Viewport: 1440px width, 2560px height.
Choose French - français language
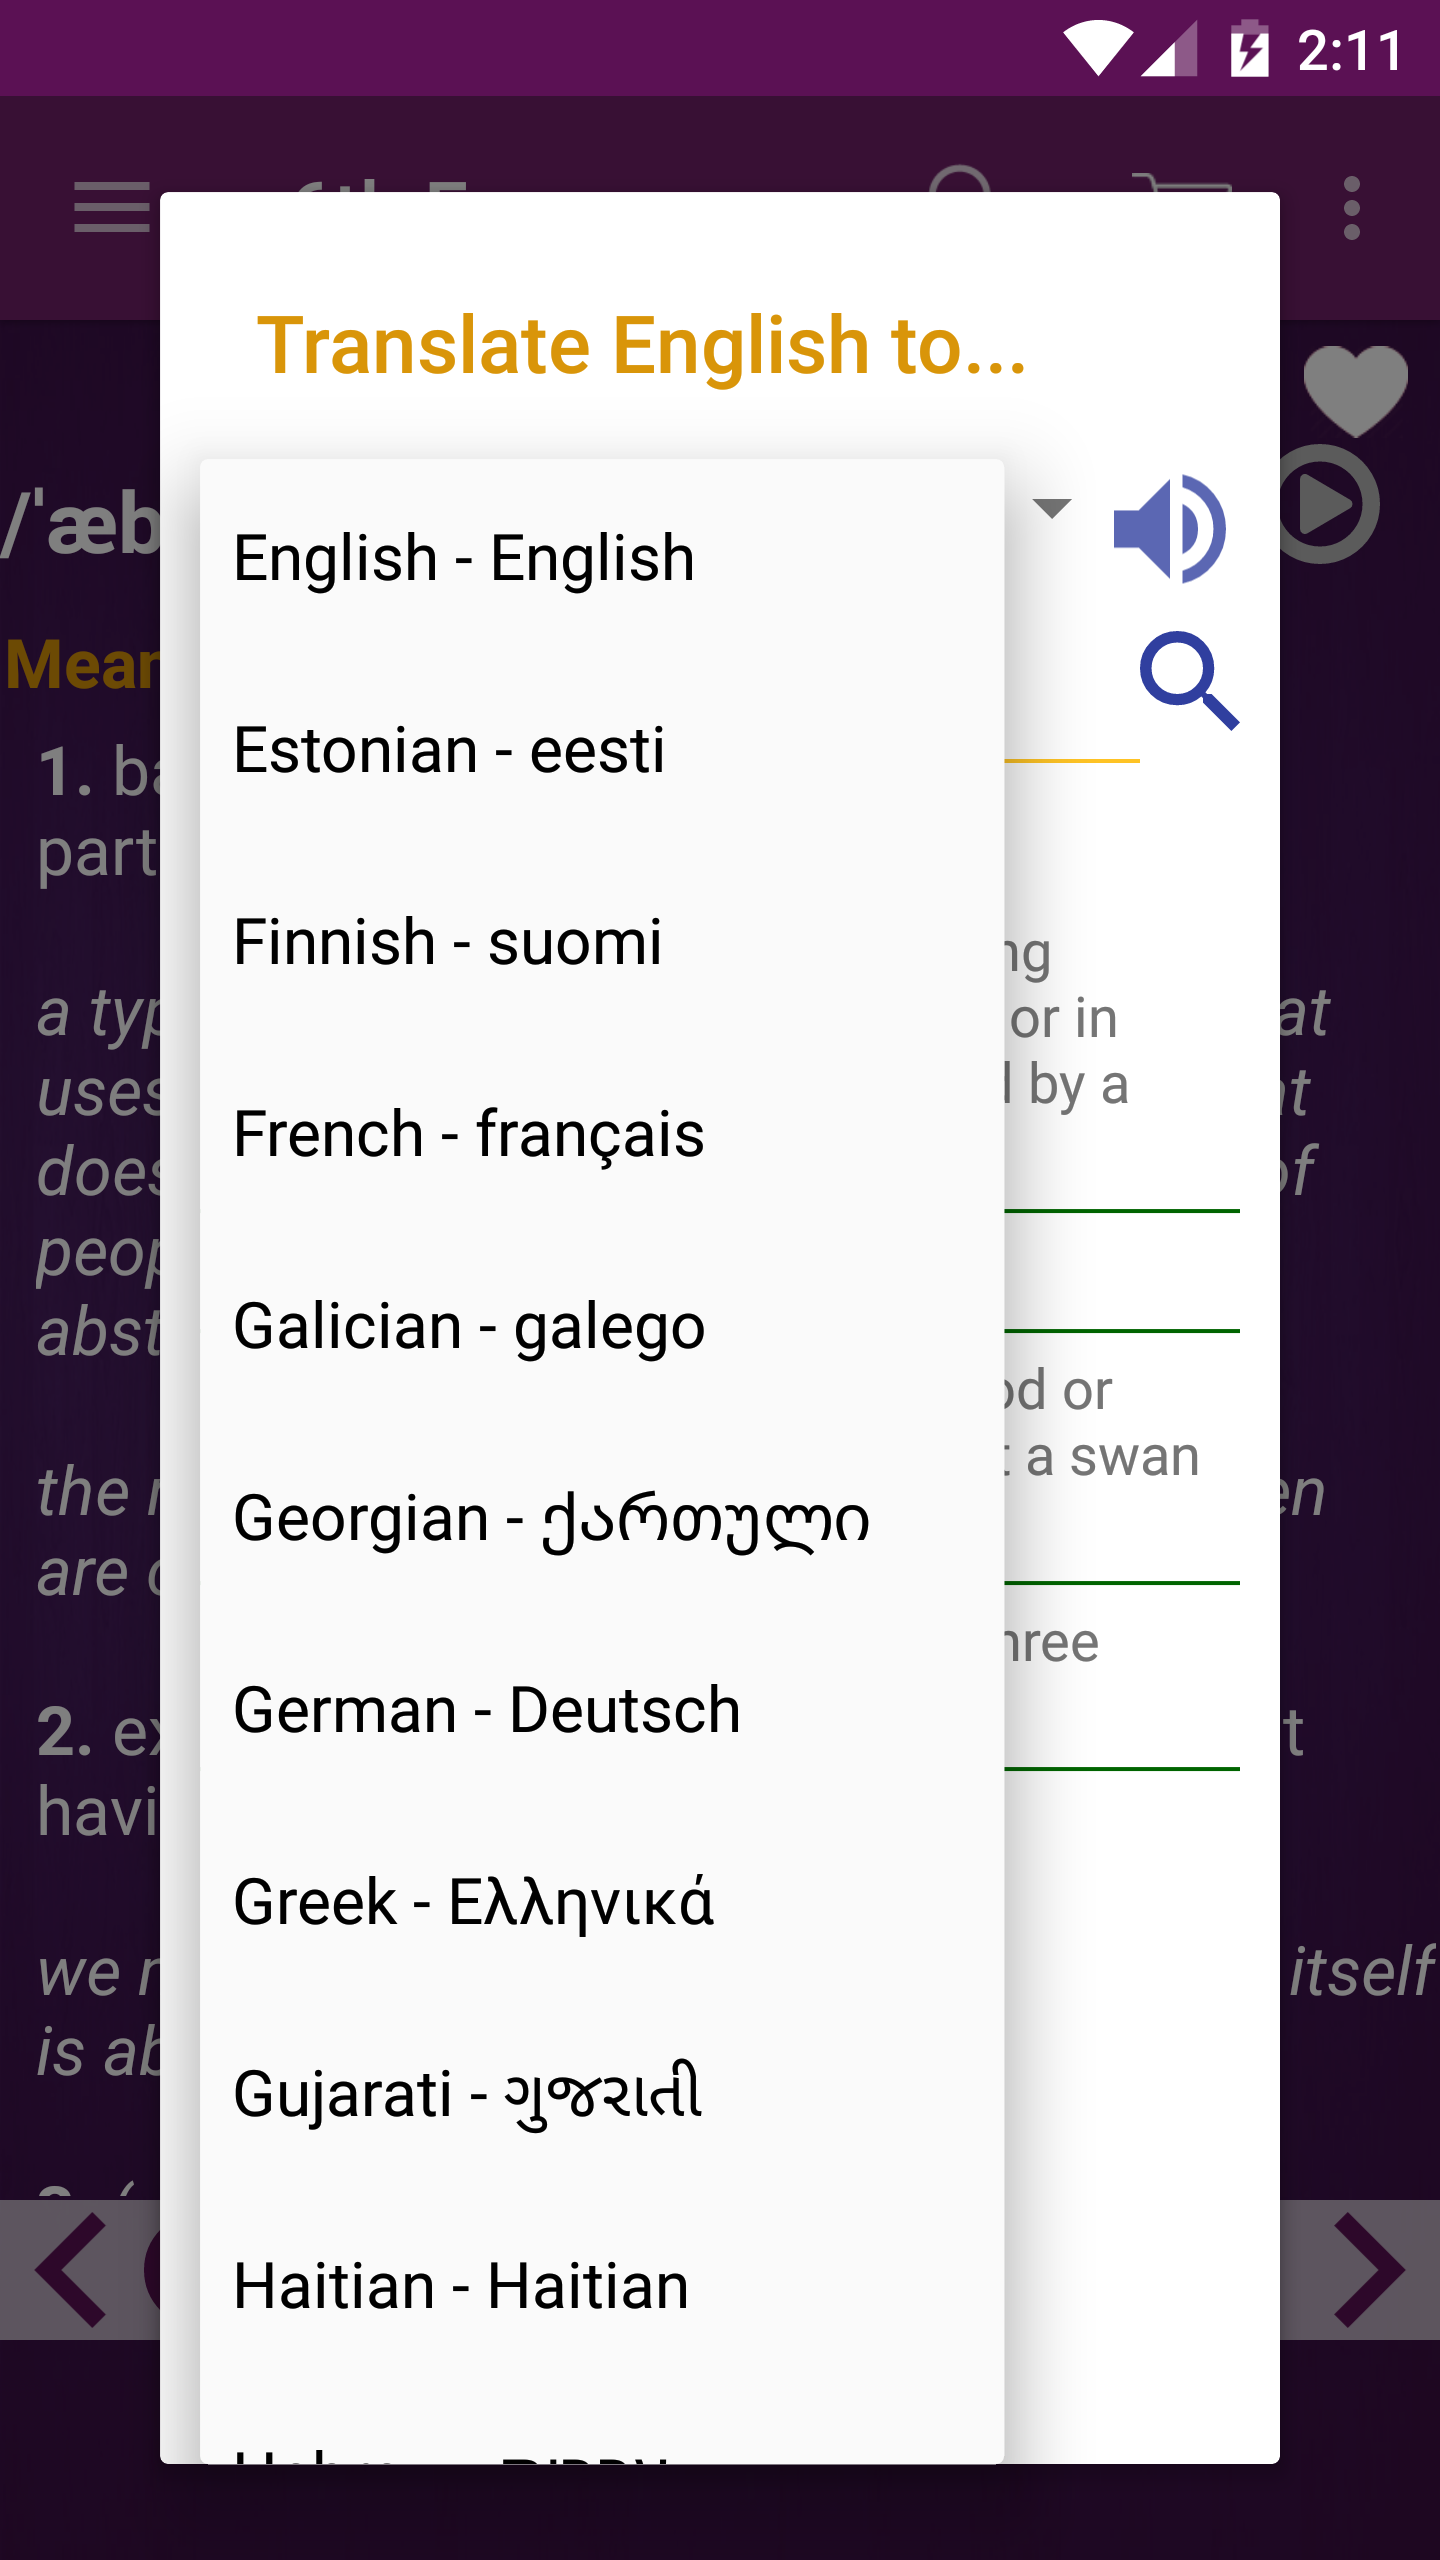pyautogui.click(x=602, y=1133)
